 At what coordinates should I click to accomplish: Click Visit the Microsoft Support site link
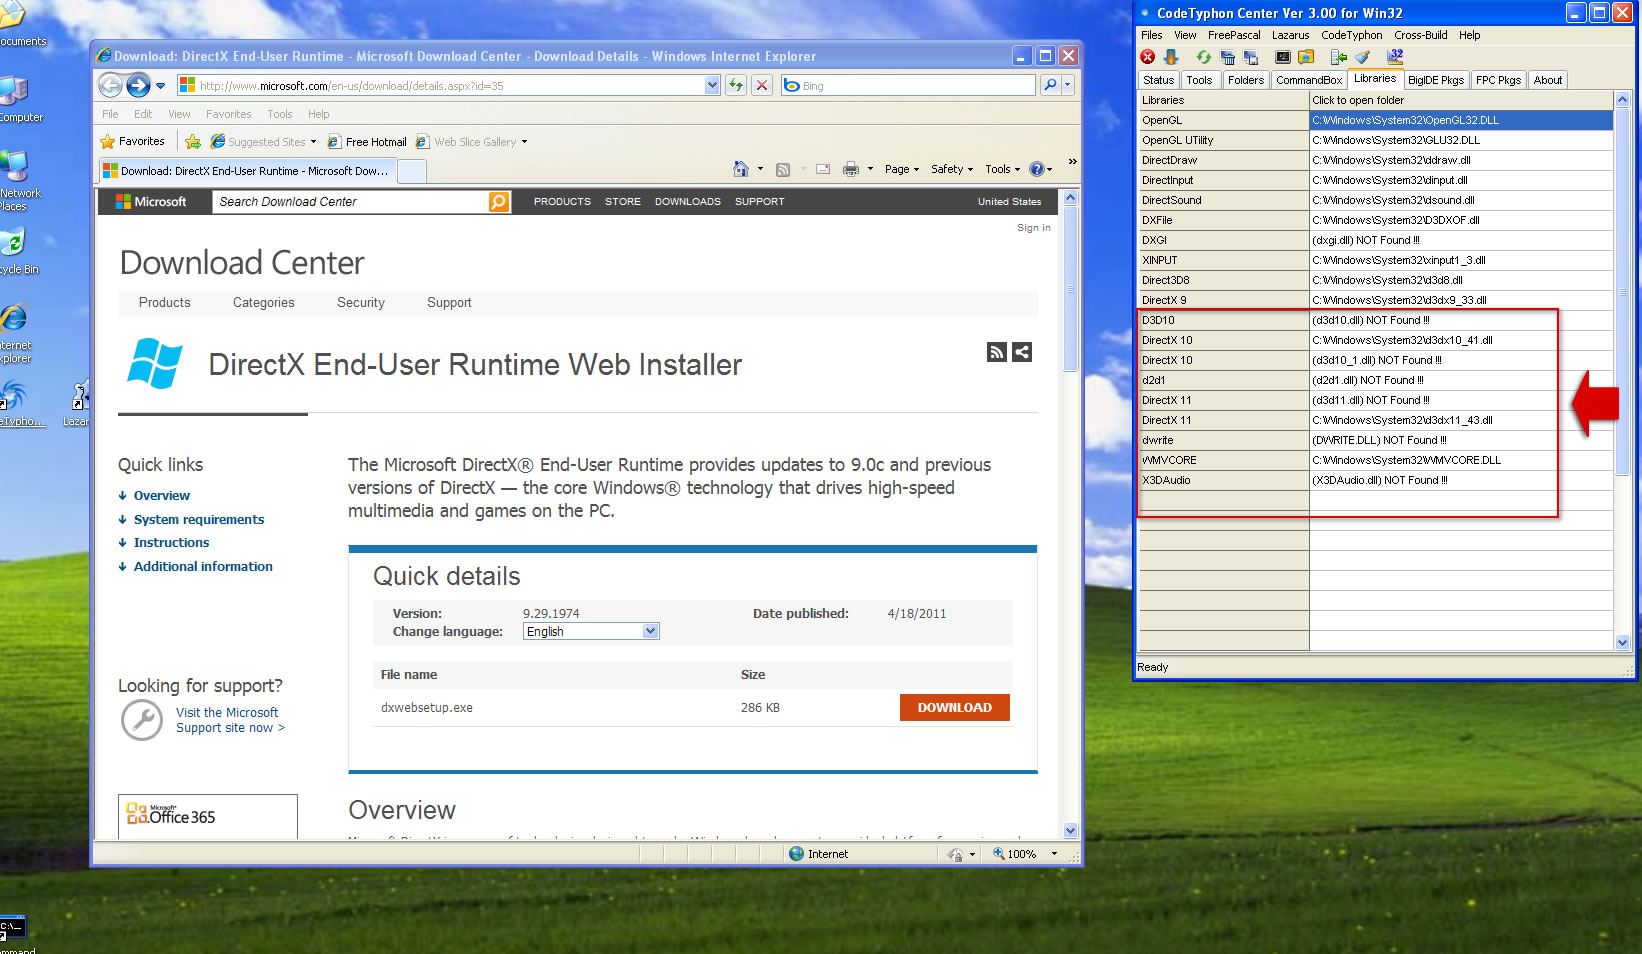(230, 720)
